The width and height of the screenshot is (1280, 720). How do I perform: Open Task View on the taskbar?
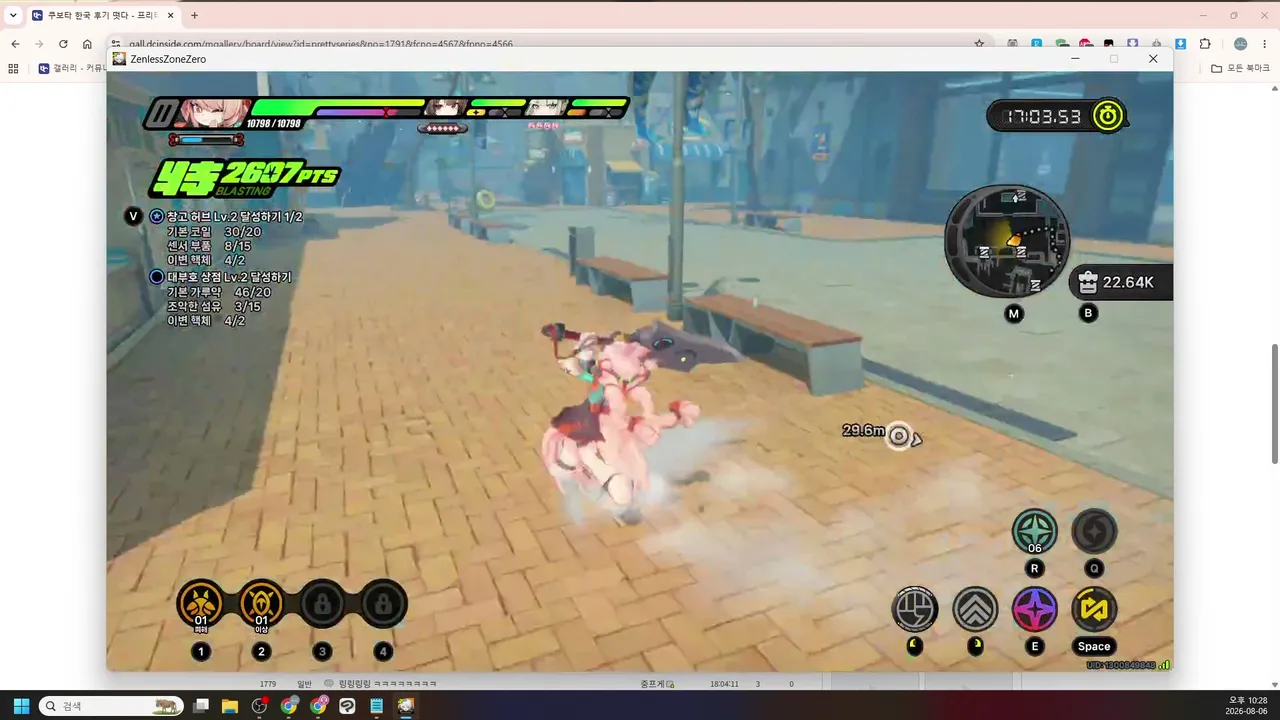coord(201,706)
